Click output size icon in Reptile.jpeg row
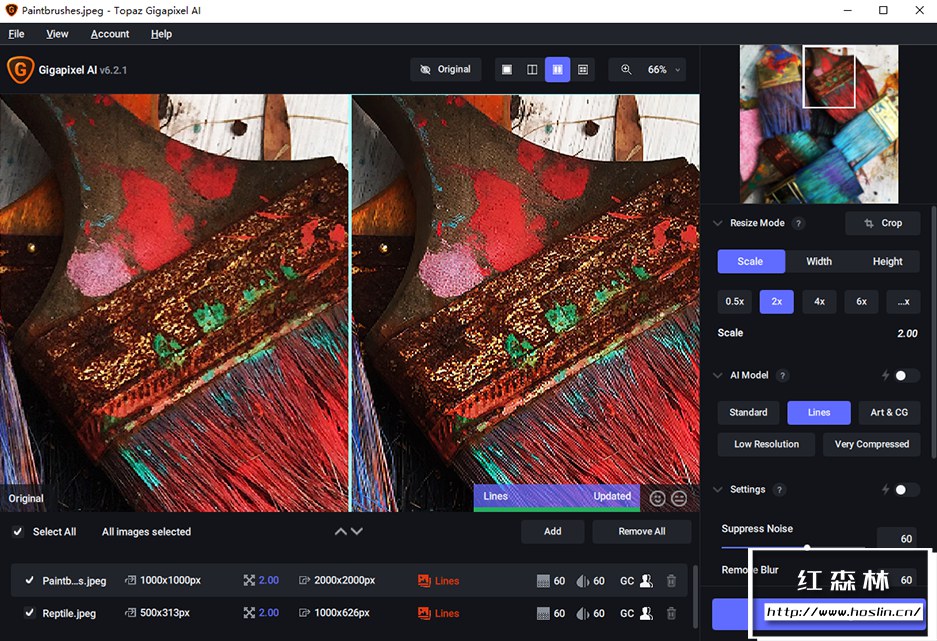Image resolution: width=937 pixels, height=641 pixels. (304, 613)
